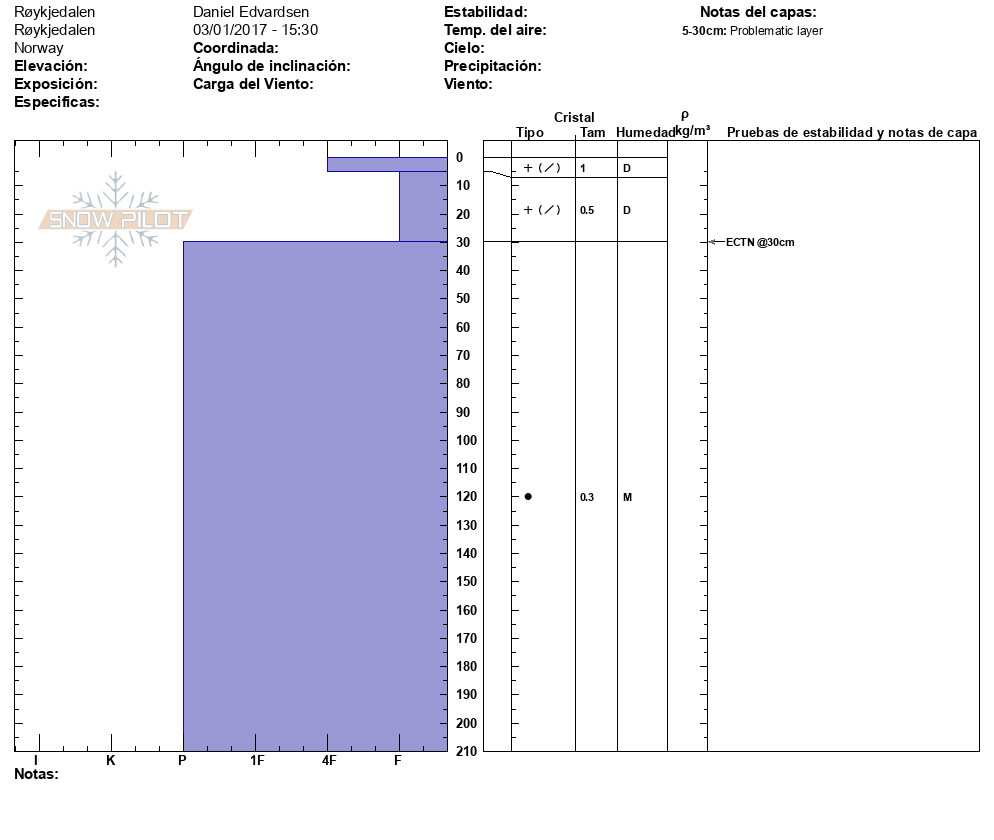994x840 pixels.
Task: Click the Temp. del aire label
Action: 495,30
